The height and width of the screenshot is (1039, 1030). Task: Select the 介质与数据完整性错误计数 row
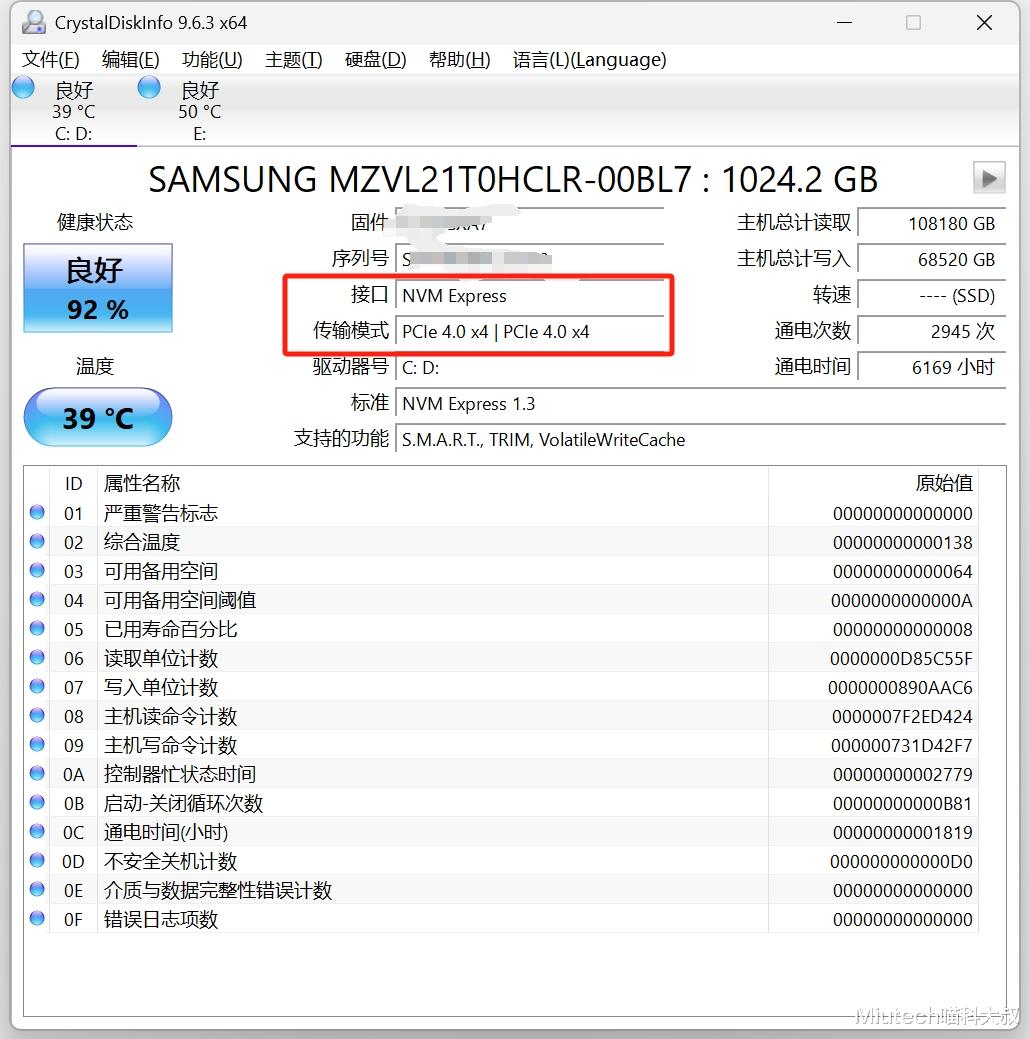click(501, 891)
